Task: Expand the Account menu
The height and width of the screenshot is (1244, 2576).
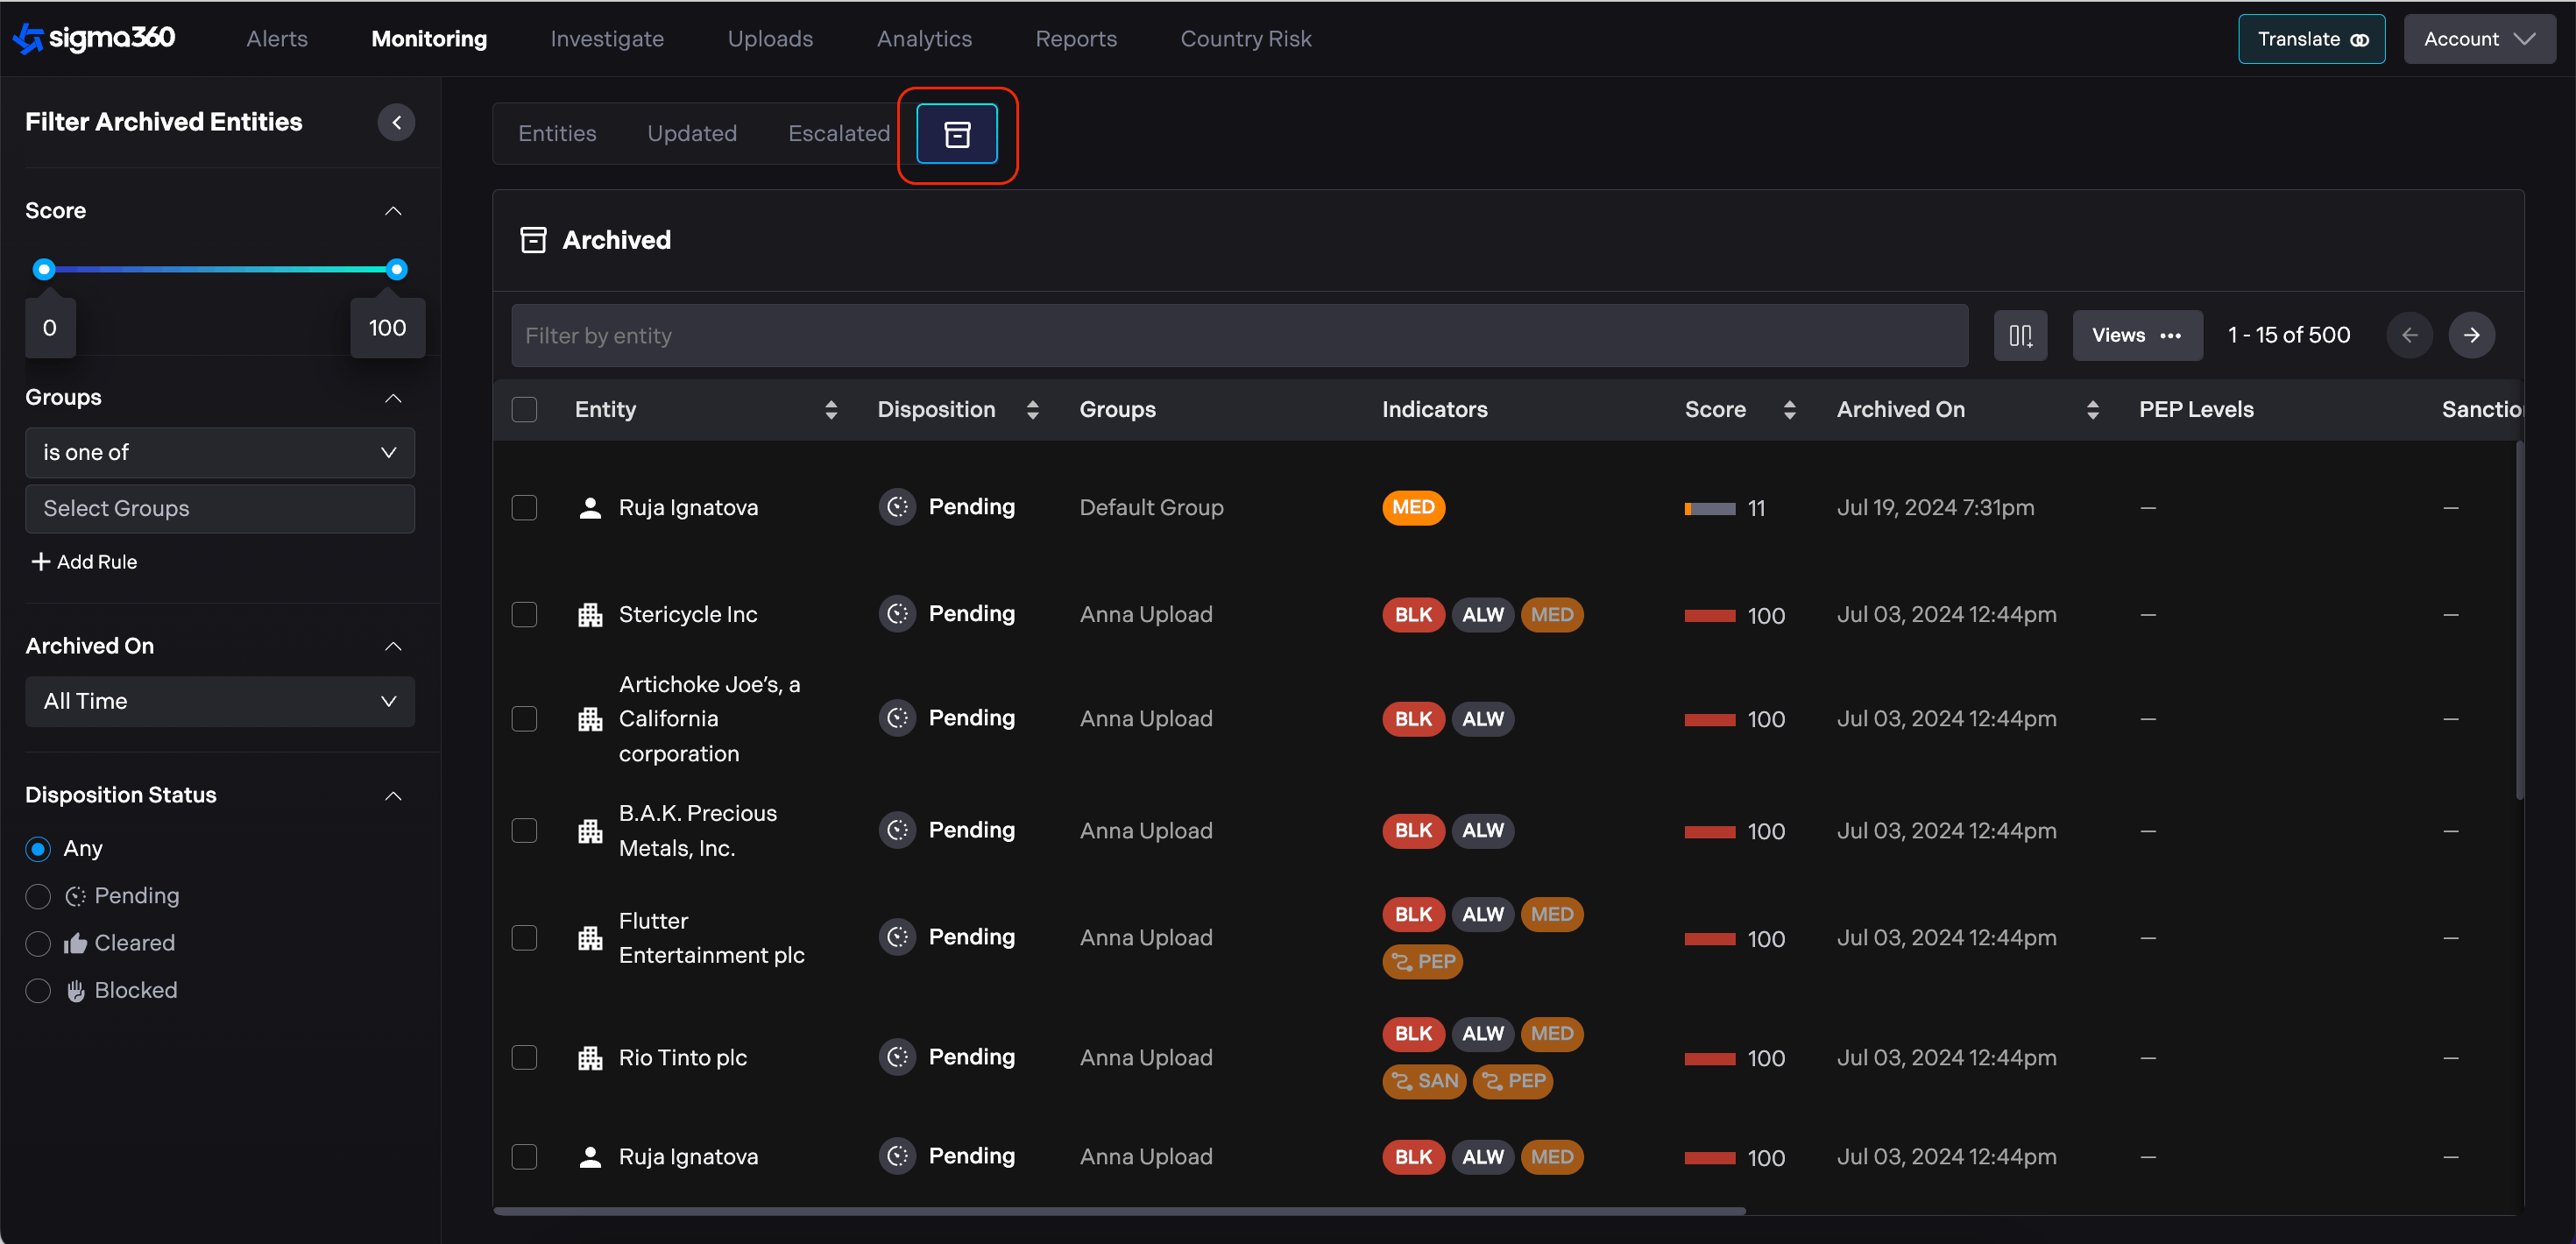Action: (2478, 39)
